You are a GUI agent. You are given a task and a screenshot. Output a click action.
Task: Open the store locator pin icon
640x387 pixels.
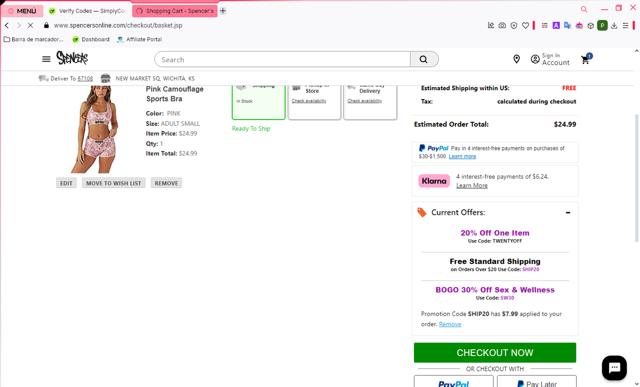516,59
